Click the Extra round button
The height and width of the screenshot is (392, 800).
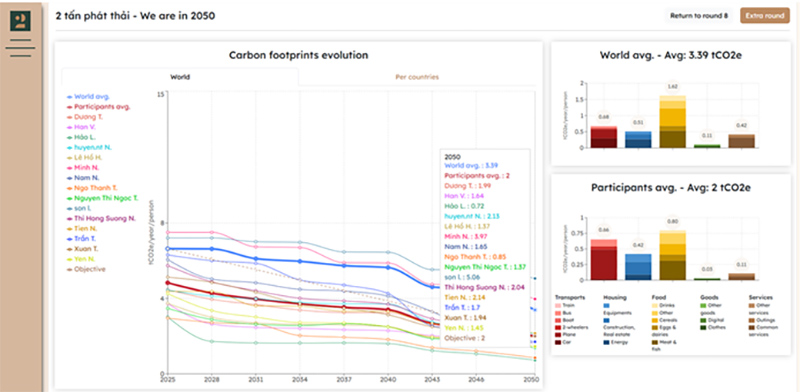764,16
